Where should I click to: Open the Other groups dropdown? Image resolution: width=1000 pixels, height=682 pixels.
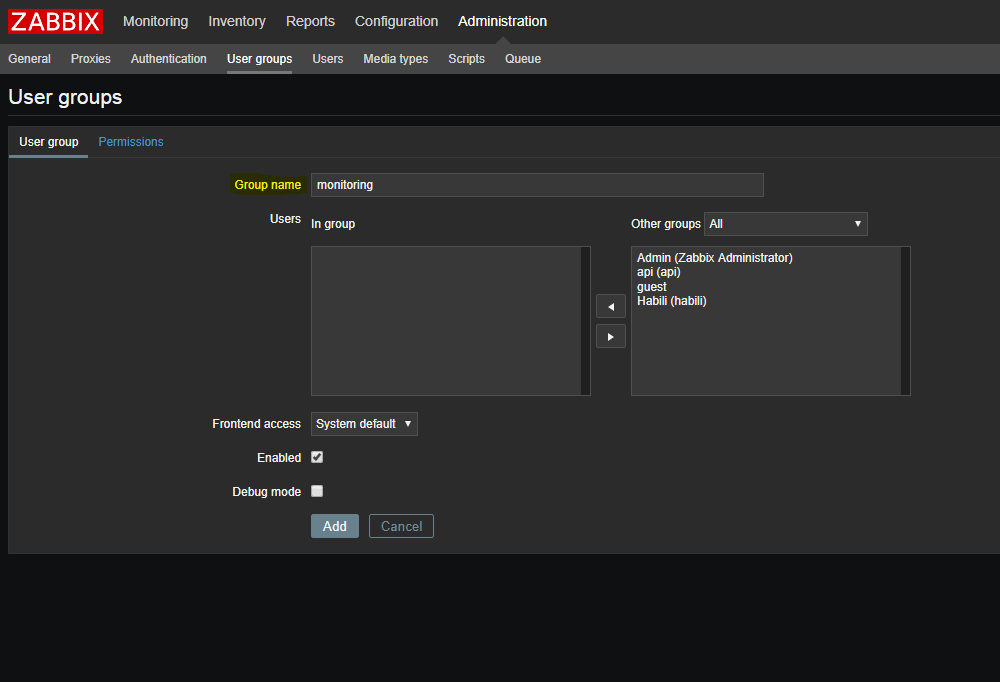click(x=785, y=224)
